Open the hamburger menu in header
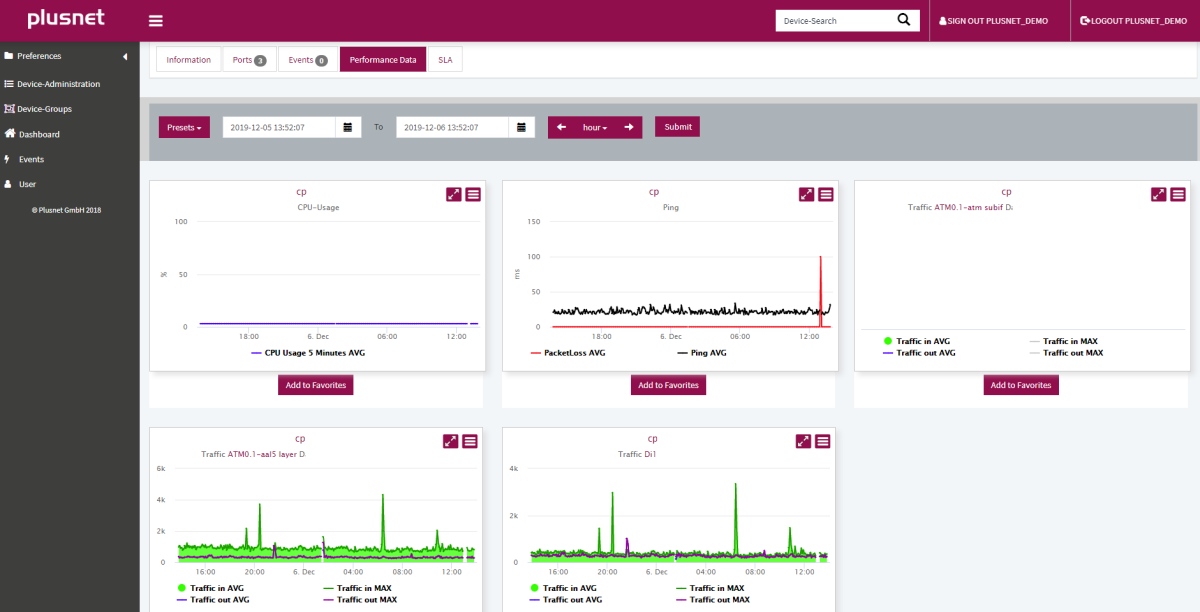 [155, 21]
